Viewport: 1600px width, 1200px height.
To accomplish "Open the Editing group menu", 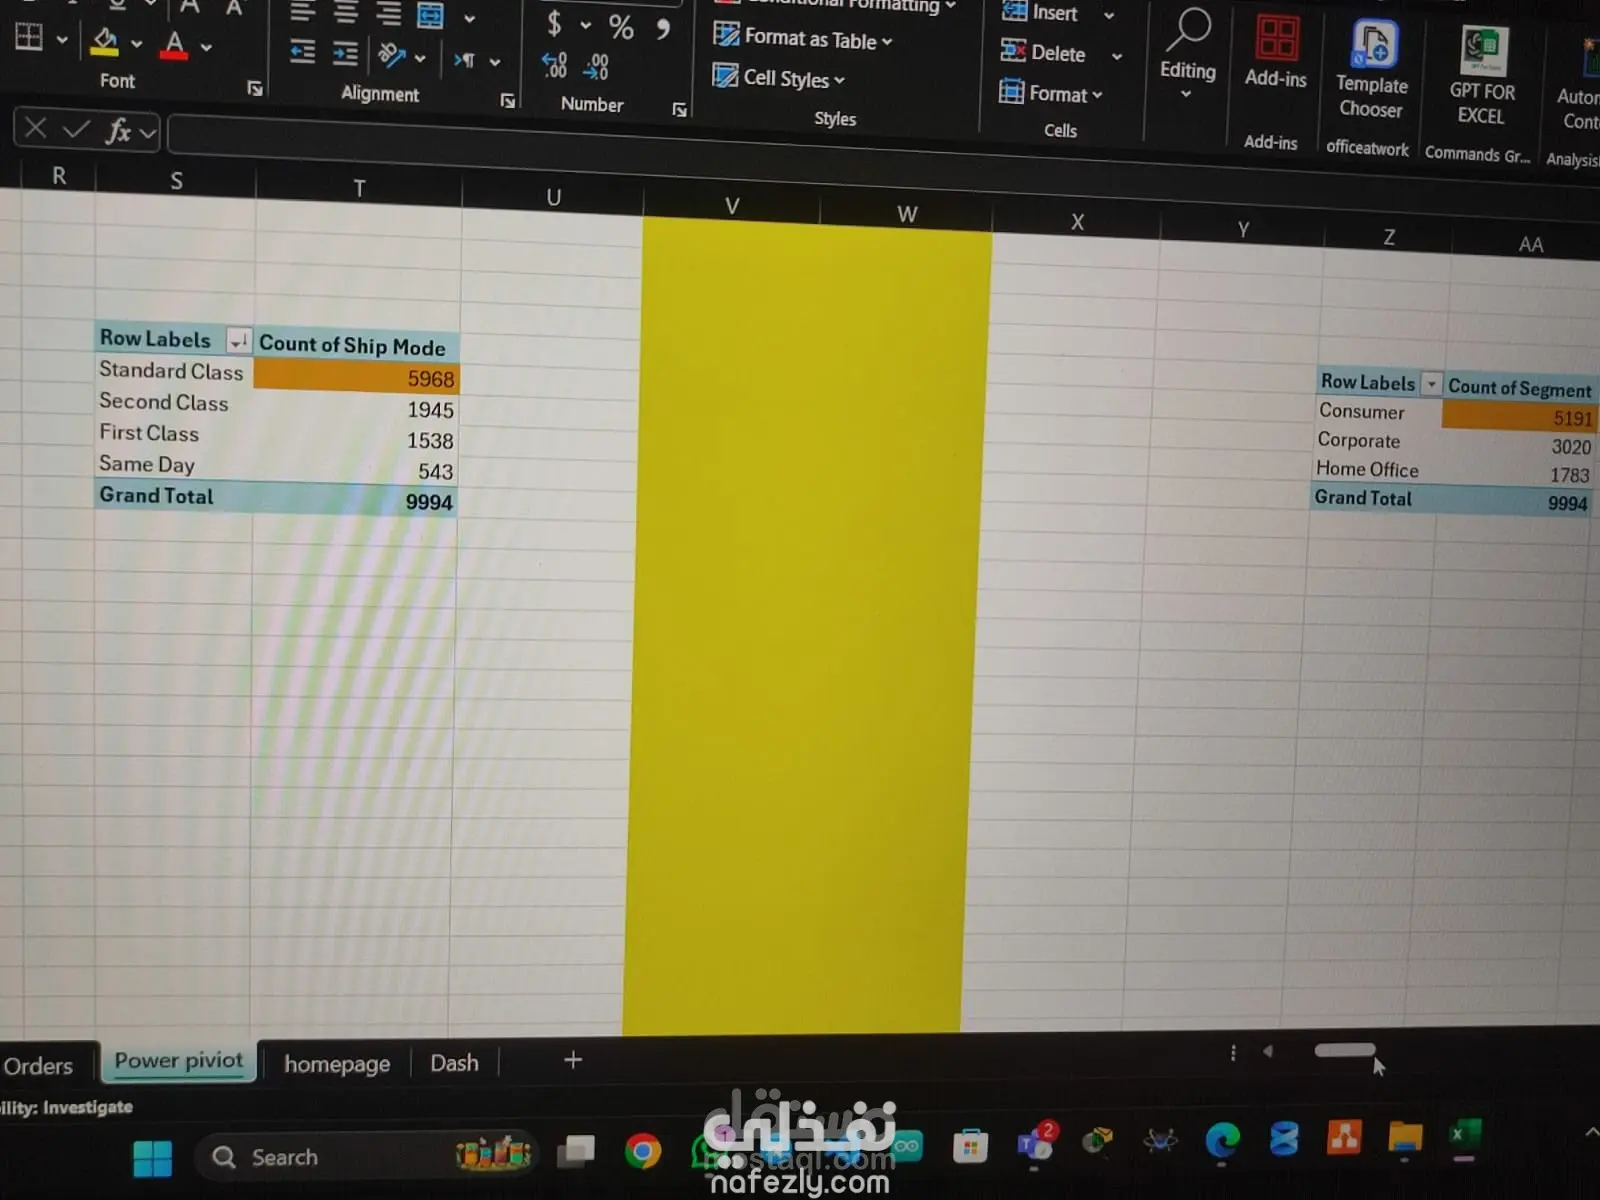I will click(1187, 52).
